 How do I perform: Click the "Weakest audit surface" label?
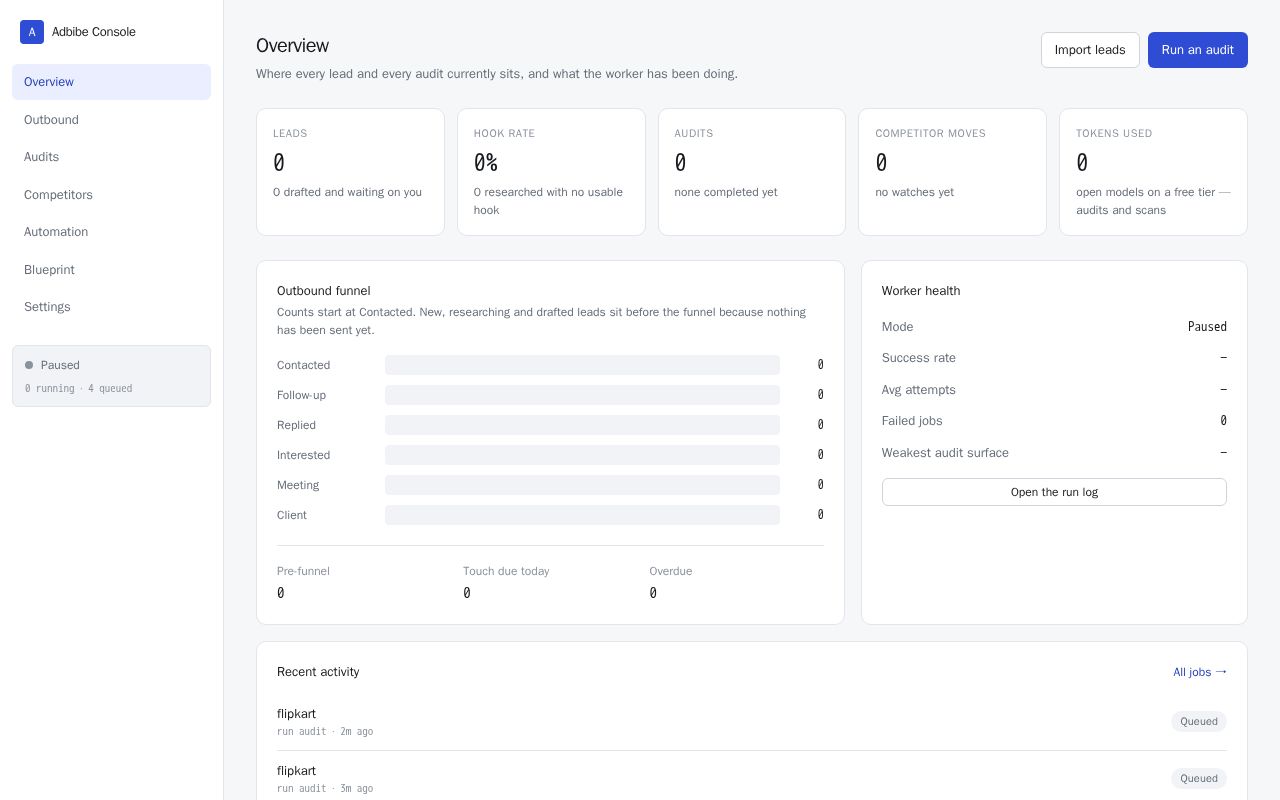coord(945,453)
